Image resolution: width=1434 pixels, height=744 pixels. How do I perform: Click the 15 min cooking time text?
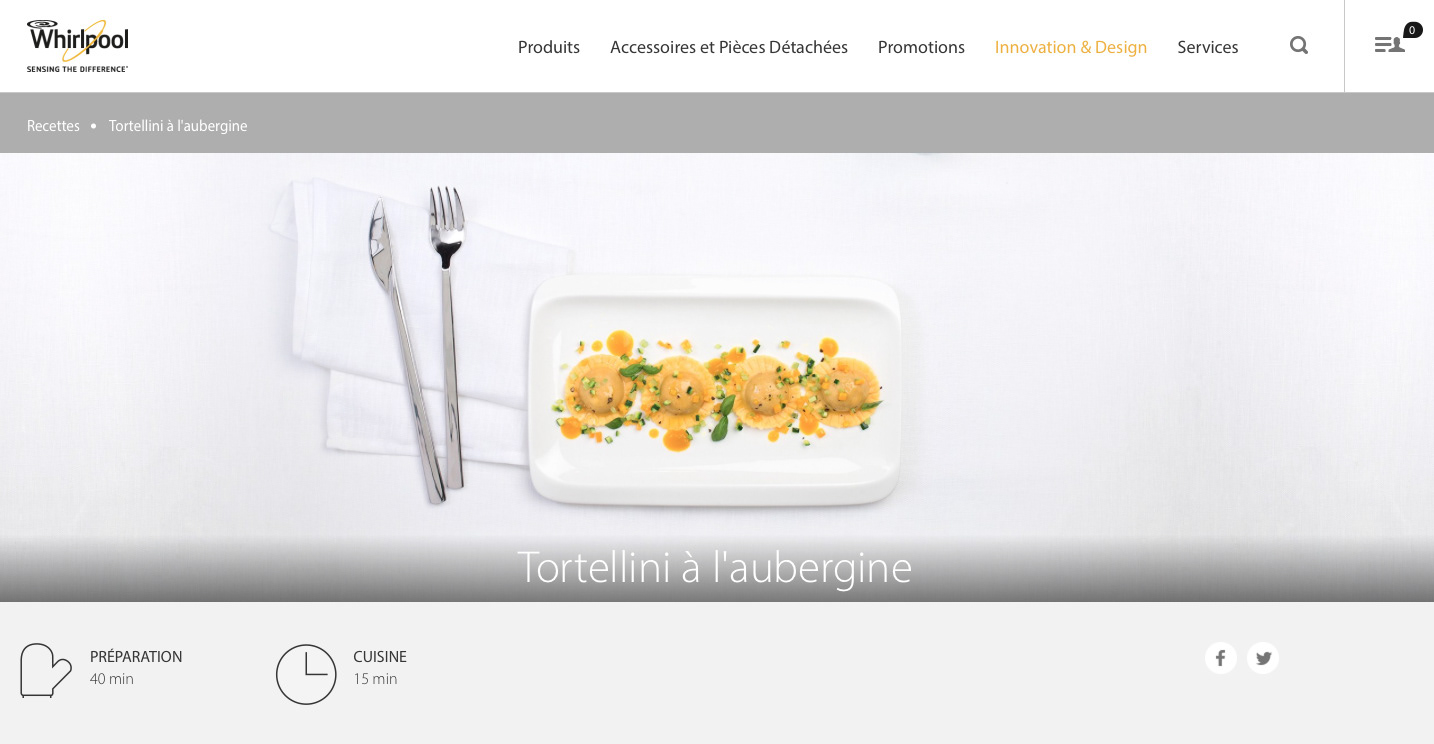click(375, 679)
